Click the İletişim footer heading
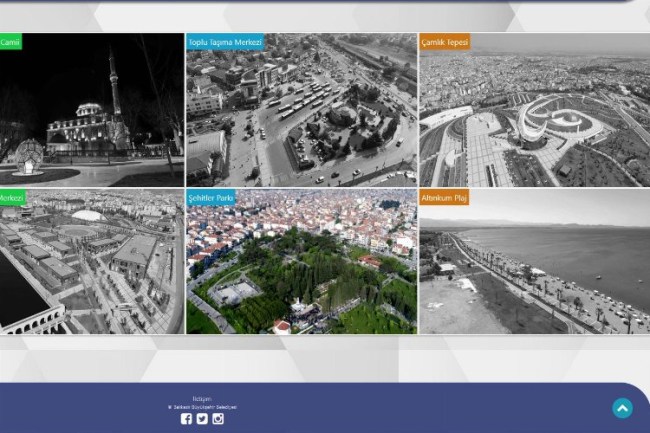 tap(202, 399)
